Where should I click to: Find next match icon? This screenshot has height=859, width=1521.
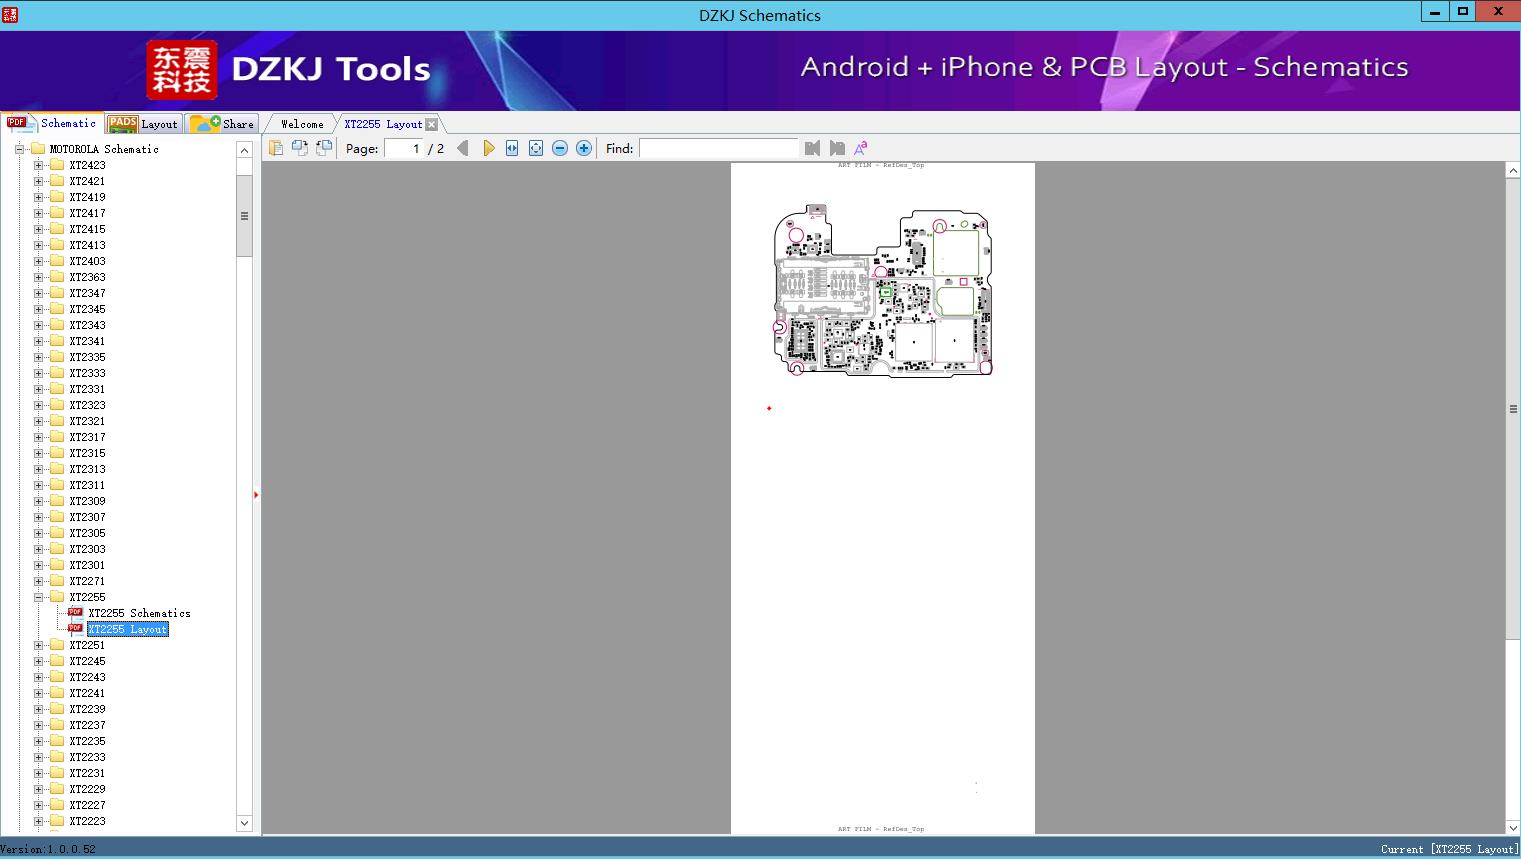(x=837, y=148)
